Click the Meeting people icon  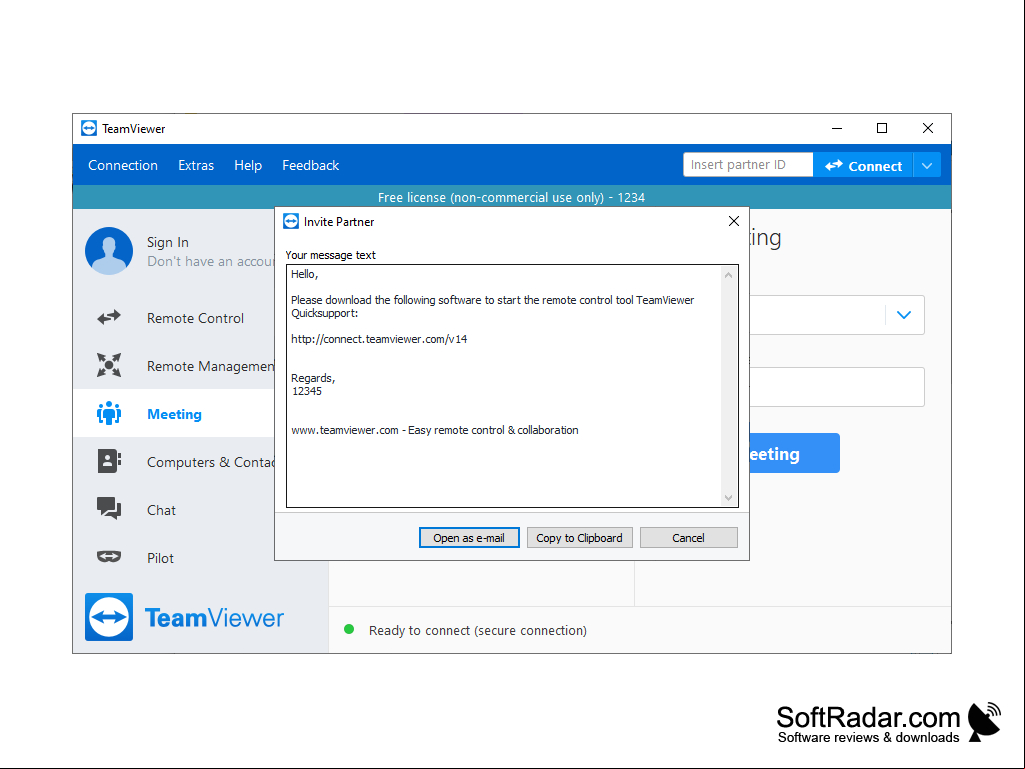(109, 413)
